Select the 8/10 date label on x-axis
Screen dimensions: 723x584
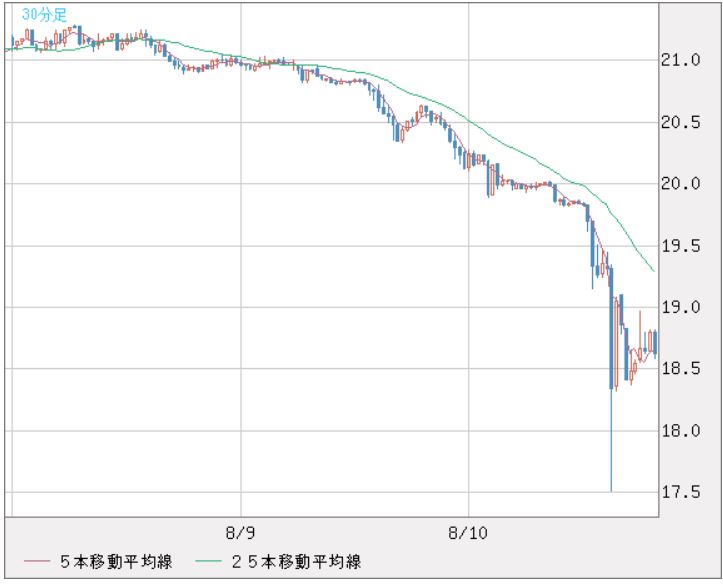tap(469, 531)
